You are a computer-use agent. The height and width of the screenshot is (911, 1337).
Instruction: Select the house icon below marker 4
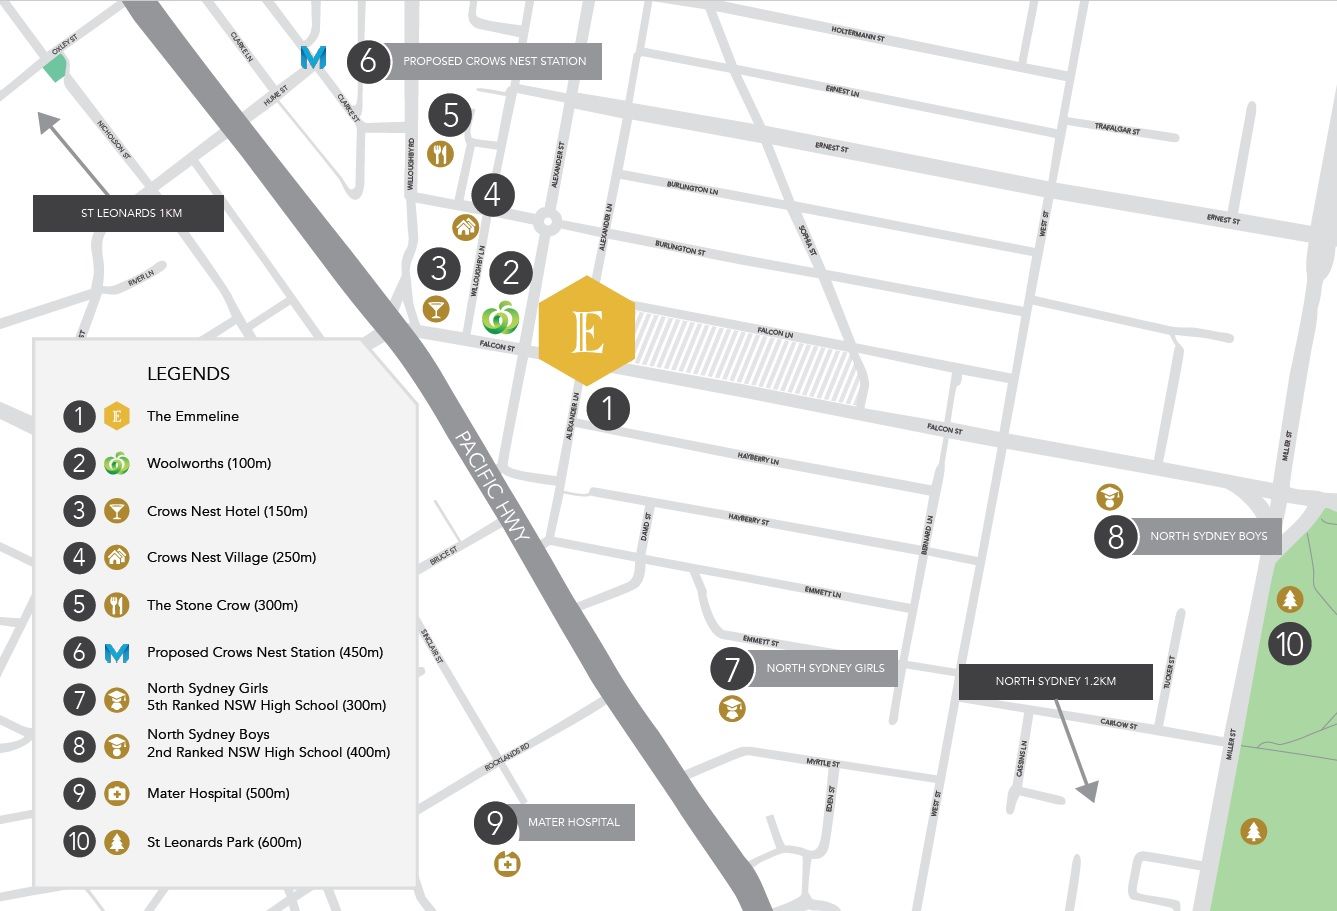pyautogui.click(x=465, y=227)
